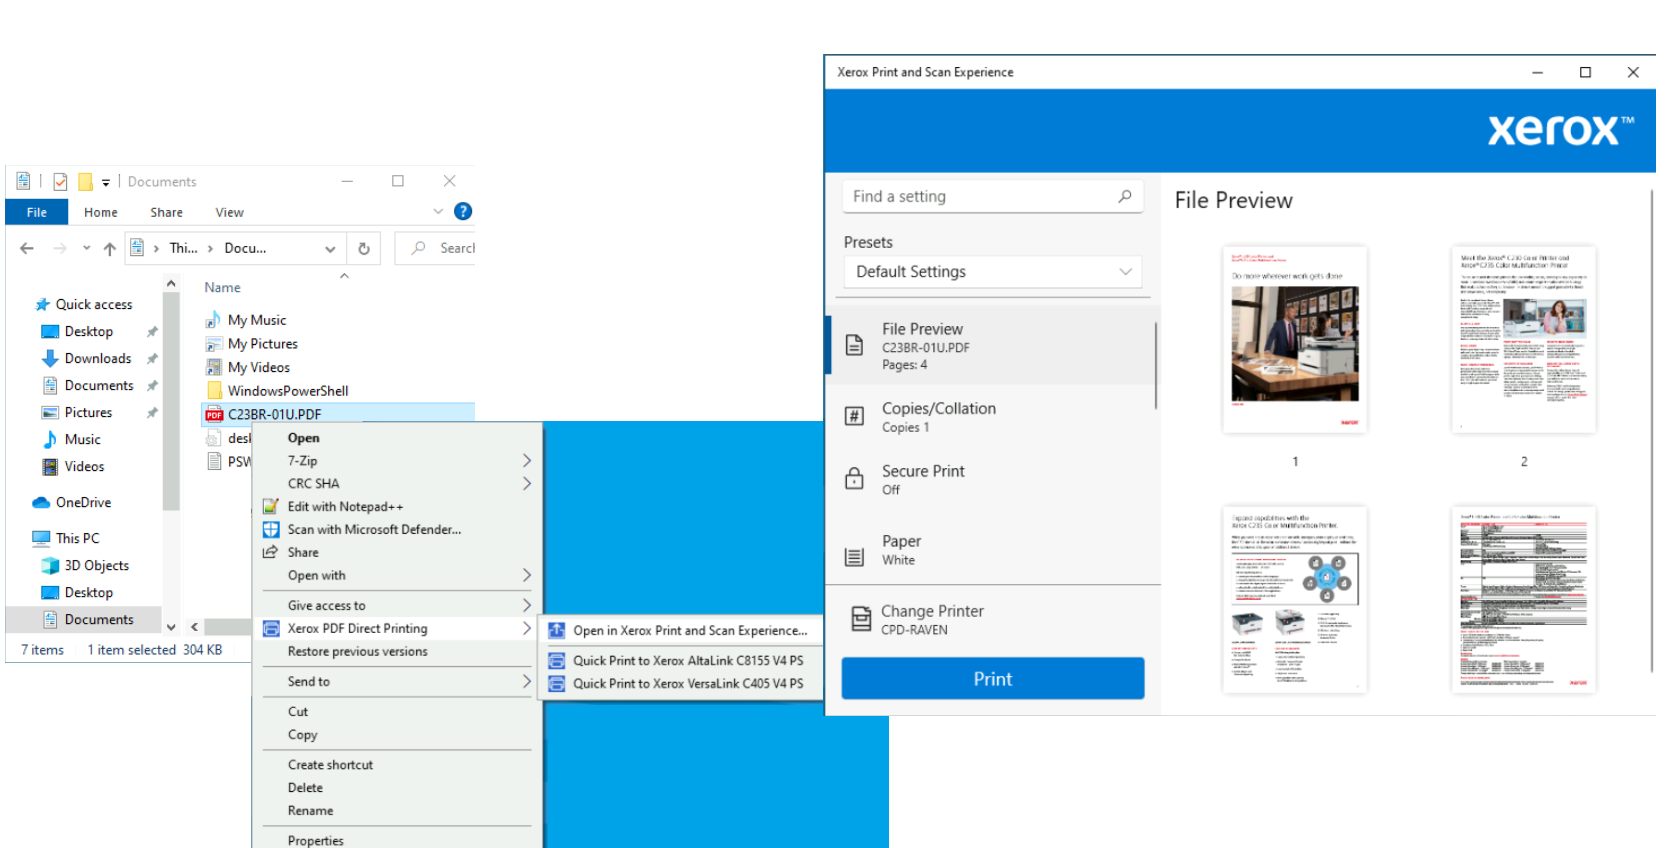Click the OneDrive cloud icon
Viewport: 1668px width, 848px height.
click(41, 502)
